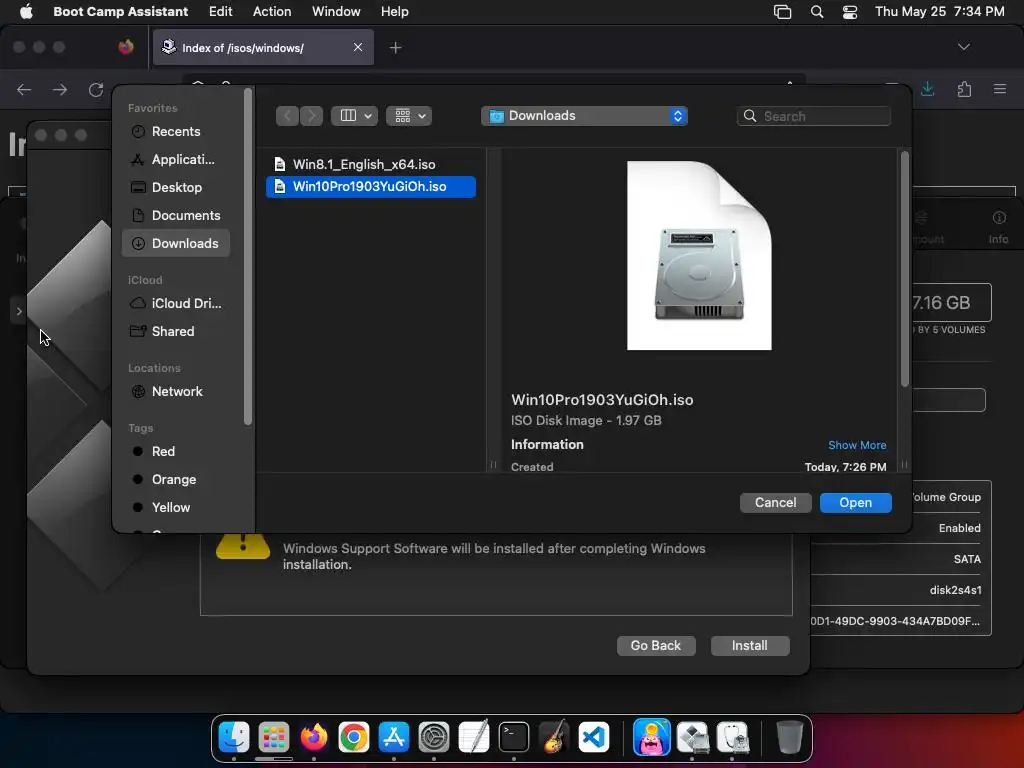The width and height of the screenshot is (1024, 768).
Task: Go to the Desktop folder in the sidebar
Action: (175, 187)
